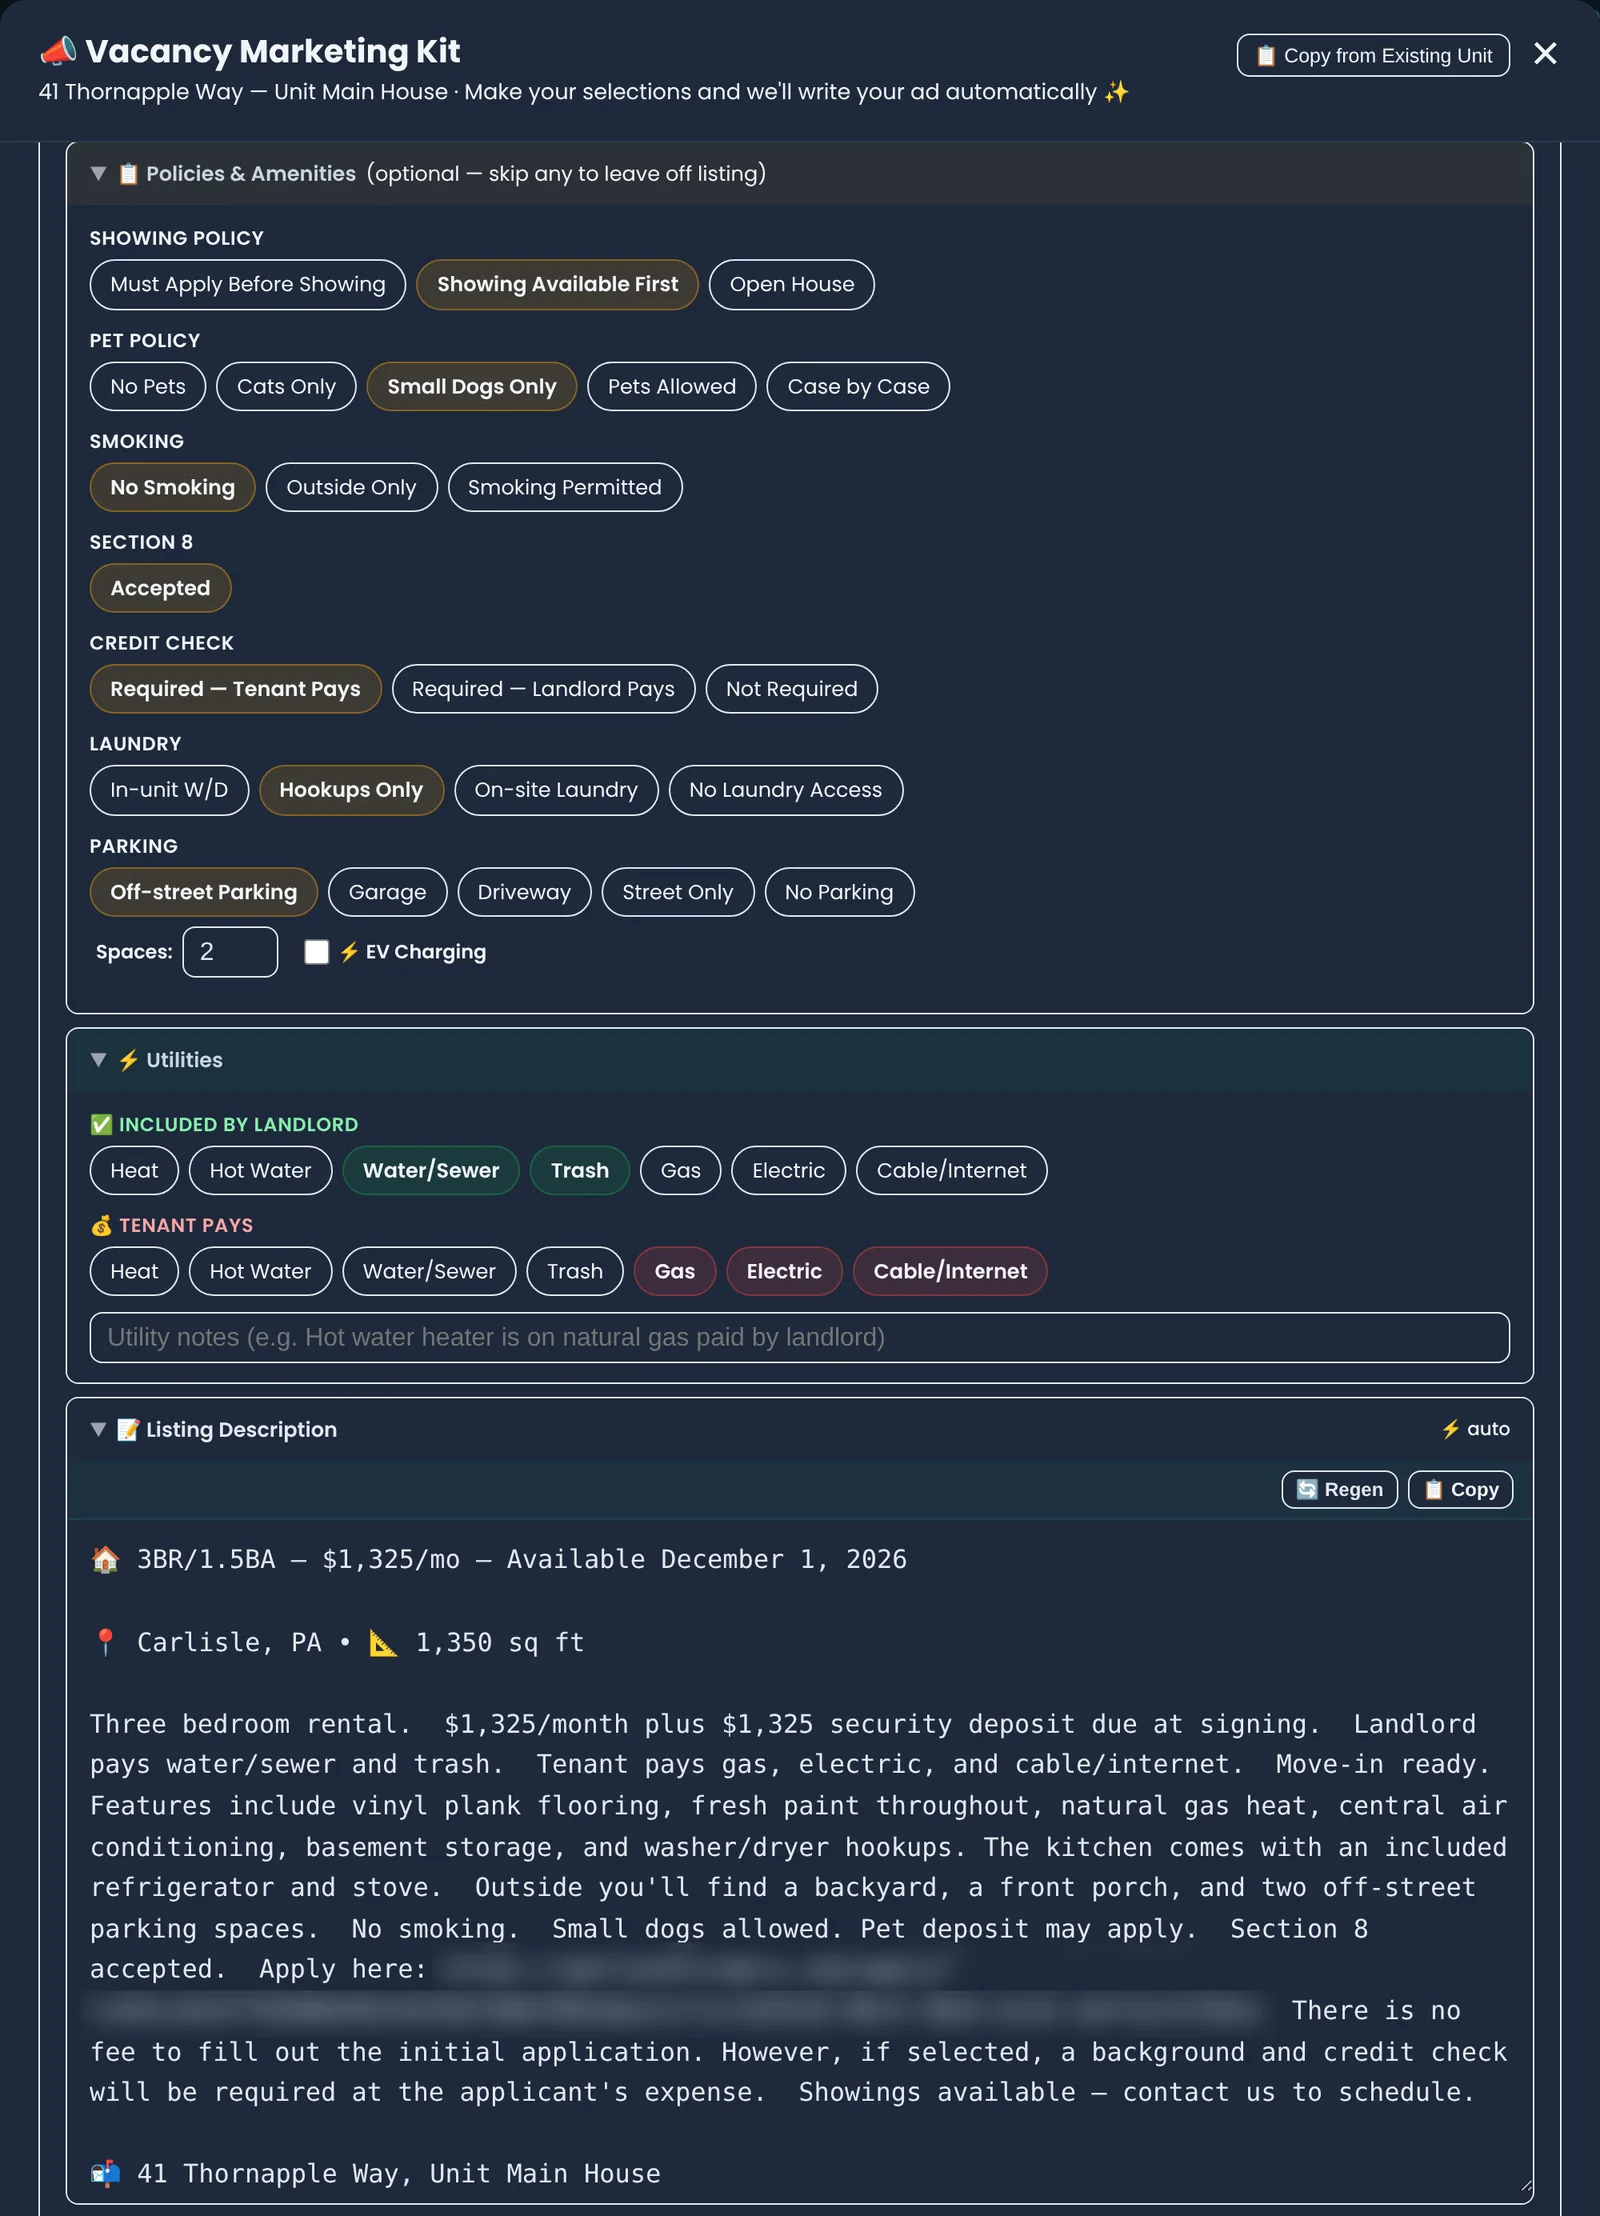This screenshot has width=1600, height=2216.
Task: Select Street Only parking
Action: point(677,892)
